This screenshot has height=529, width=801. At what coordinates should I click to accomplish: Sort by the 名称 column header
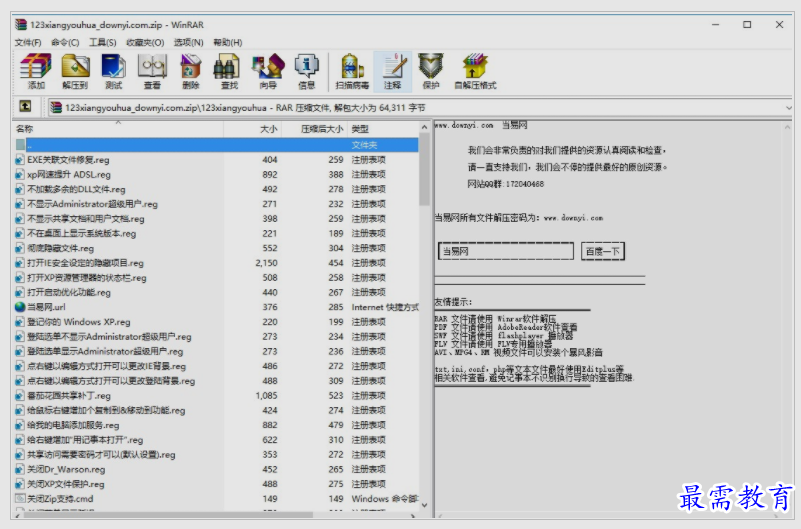(117, 129)
